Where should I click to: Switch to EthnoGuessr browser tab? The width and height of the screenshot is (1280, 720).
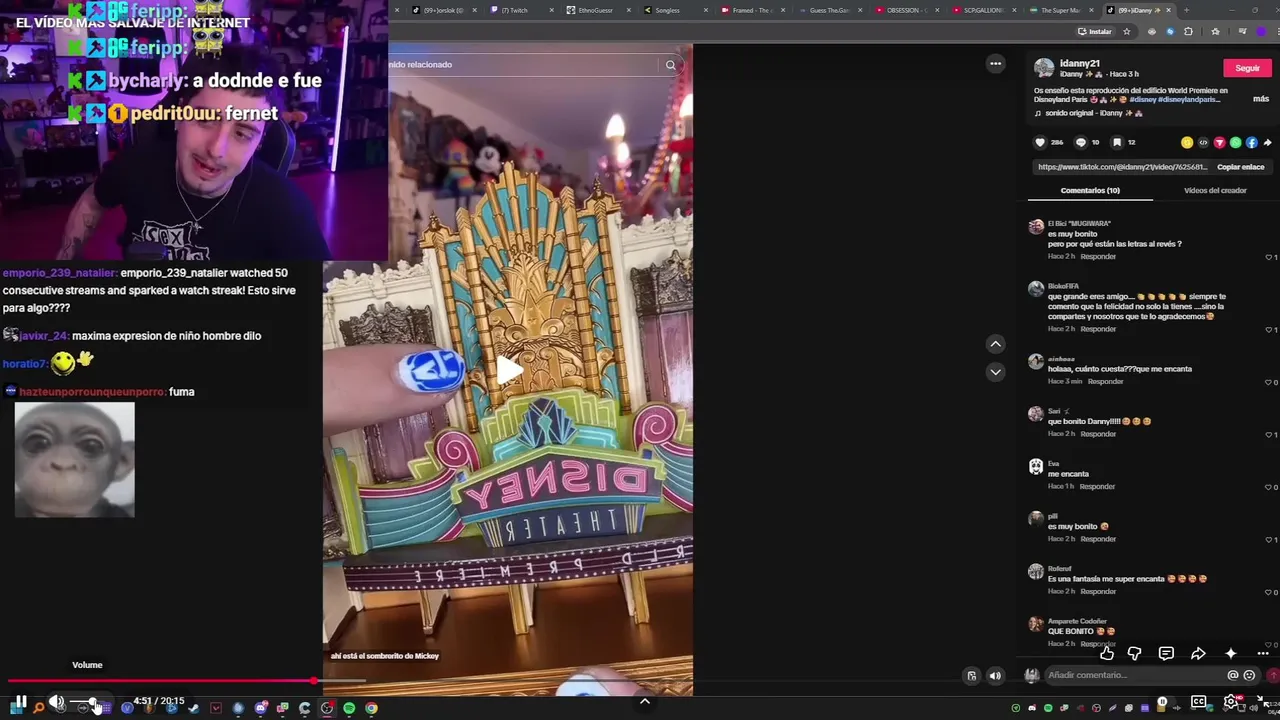(598, 10)
